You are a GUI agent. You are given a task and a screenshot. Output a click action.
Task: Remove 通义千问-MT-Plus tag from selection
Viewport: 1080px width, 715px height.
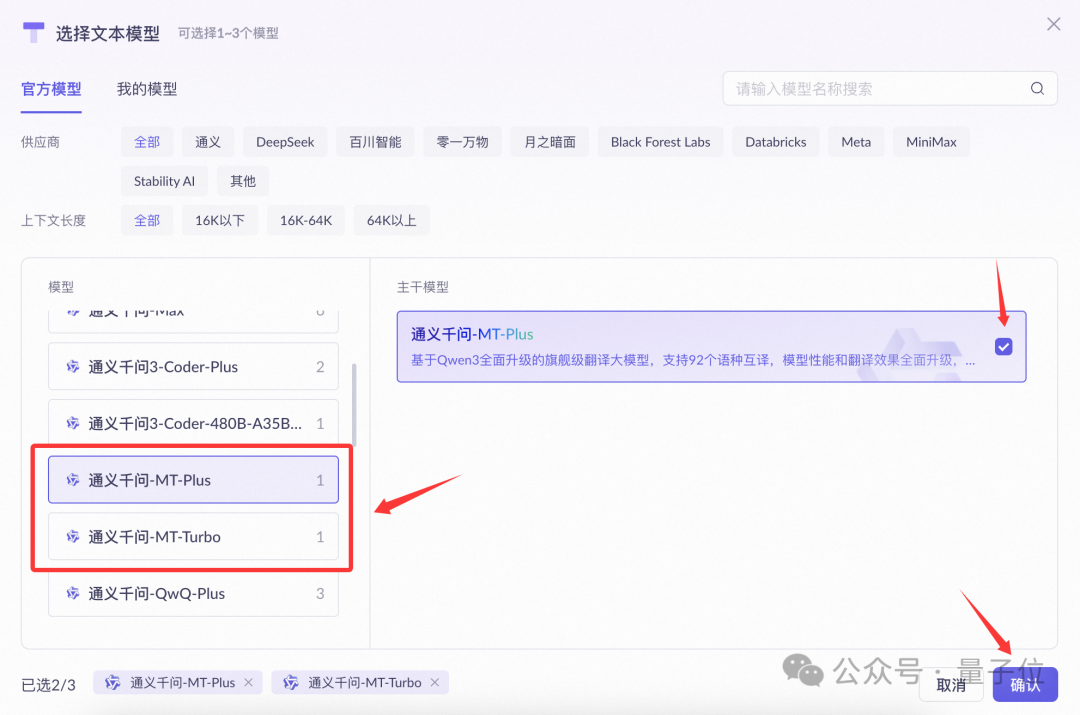(x=249, y=683)
